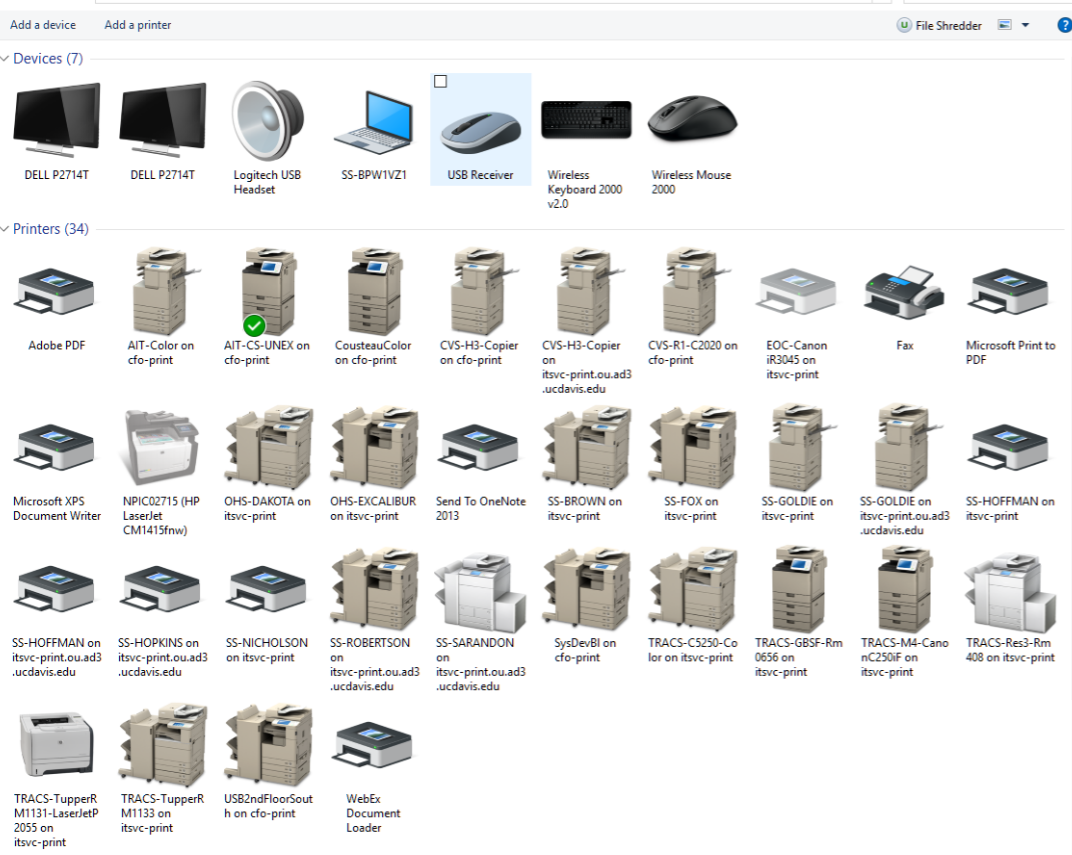This screenshot has width=1072, height=855.
Task: Collapse the Devices (7) group
Action: pyautogui.click(x=5, y=59)
